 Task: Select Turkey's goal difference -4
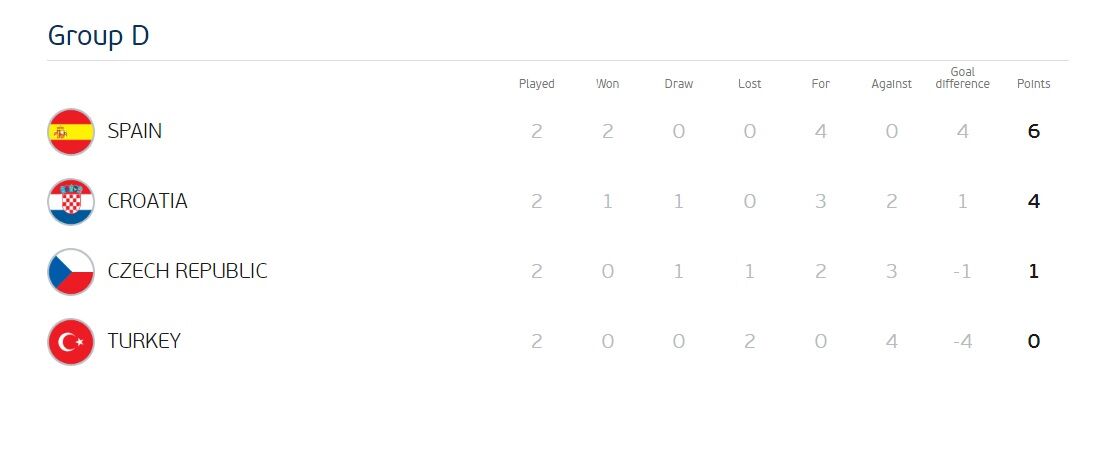click(963, 341)
